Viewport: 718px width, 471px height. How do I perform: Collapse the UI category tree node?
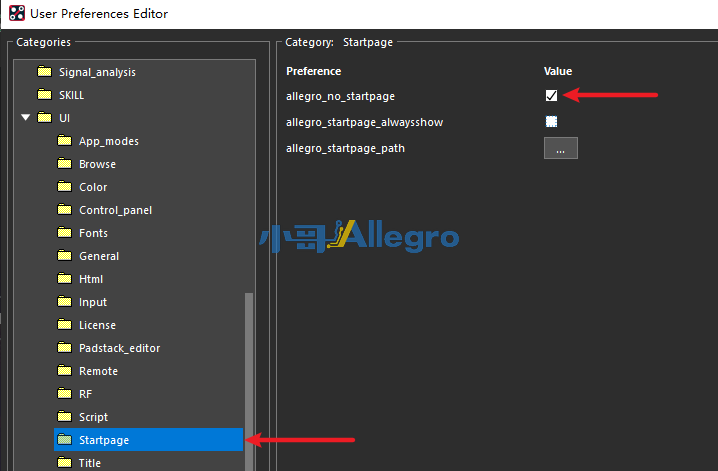[x=26, y=118]
